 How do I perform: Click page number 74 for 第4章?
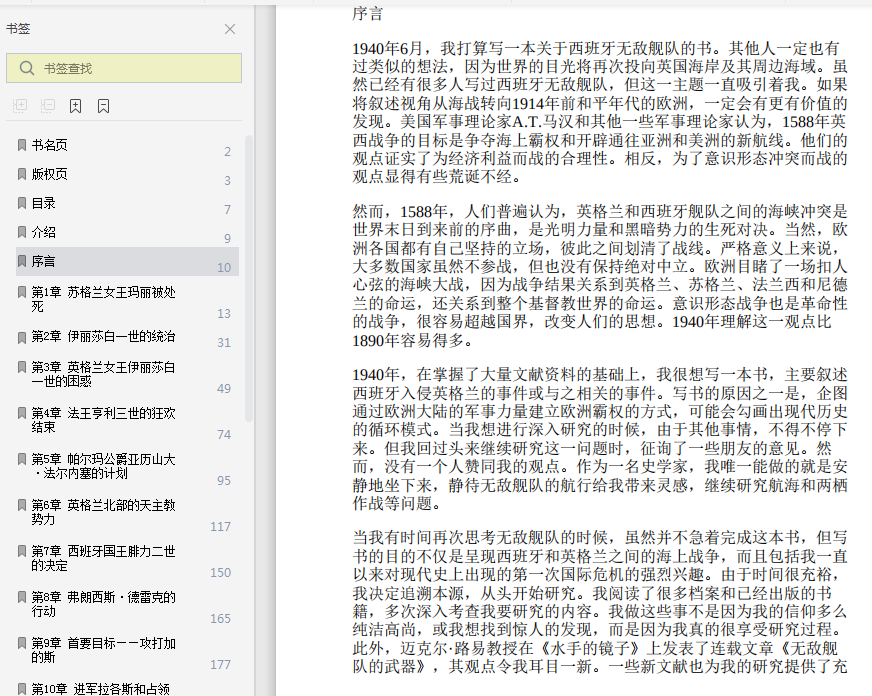coord(224,435)
